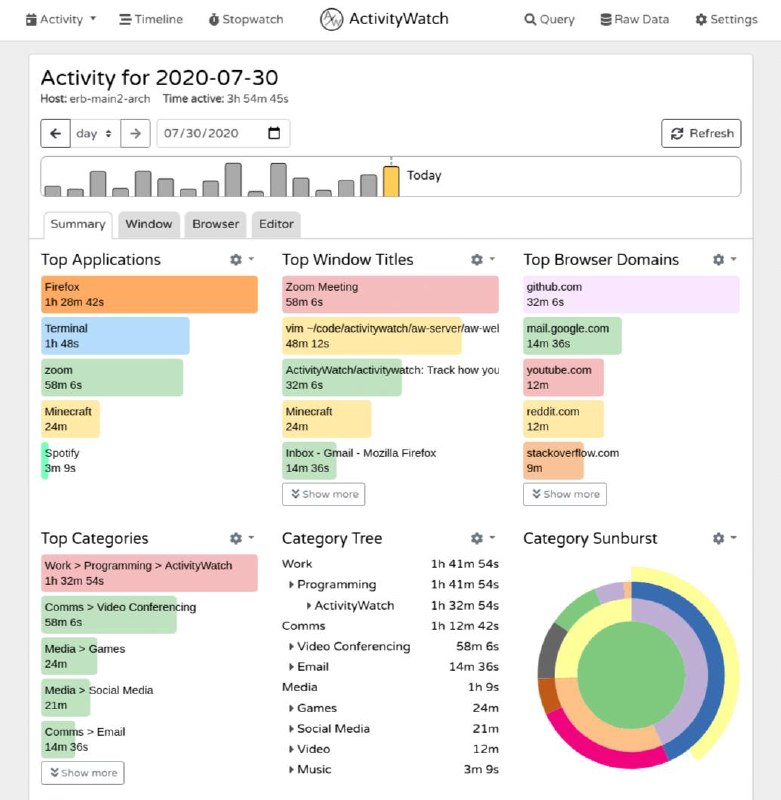Image resolution: width=781 pixels, height=800 pixels.
Task: Show more under Top Window Titles
Action: pos(323,494)
